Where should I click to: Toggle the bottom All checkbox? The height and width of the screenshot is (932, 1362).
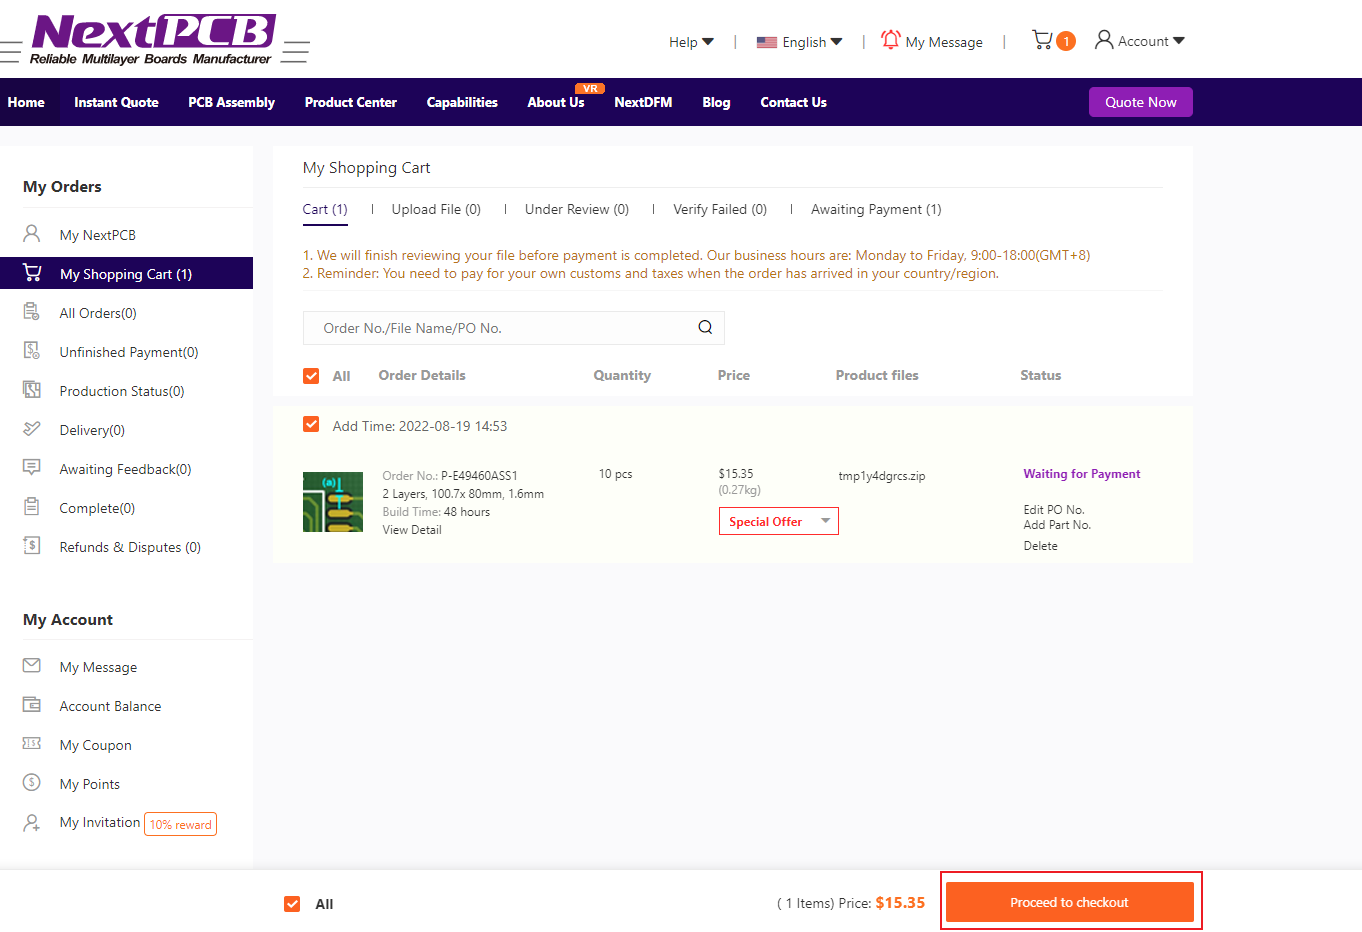[292, 904]
